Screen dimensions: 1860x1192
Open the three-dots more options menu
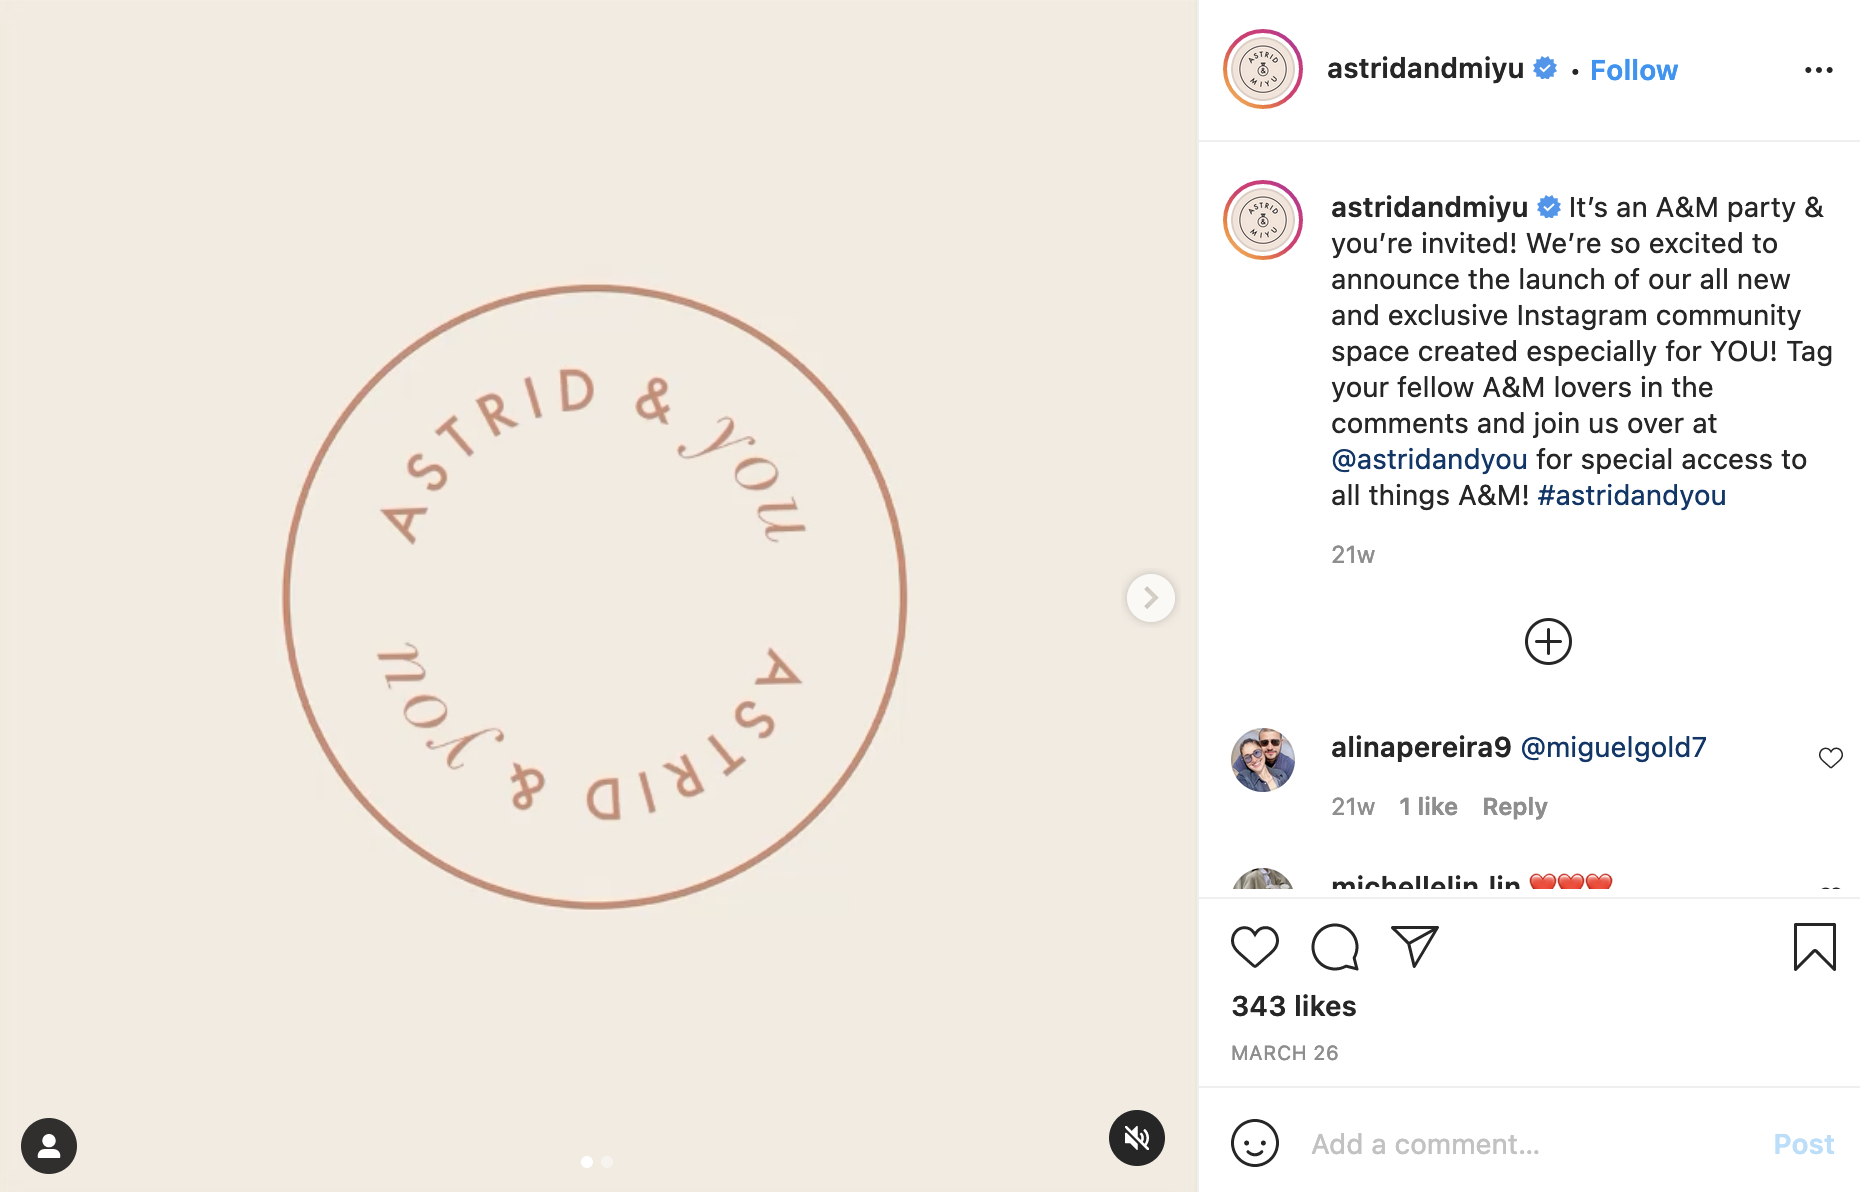1818,70
